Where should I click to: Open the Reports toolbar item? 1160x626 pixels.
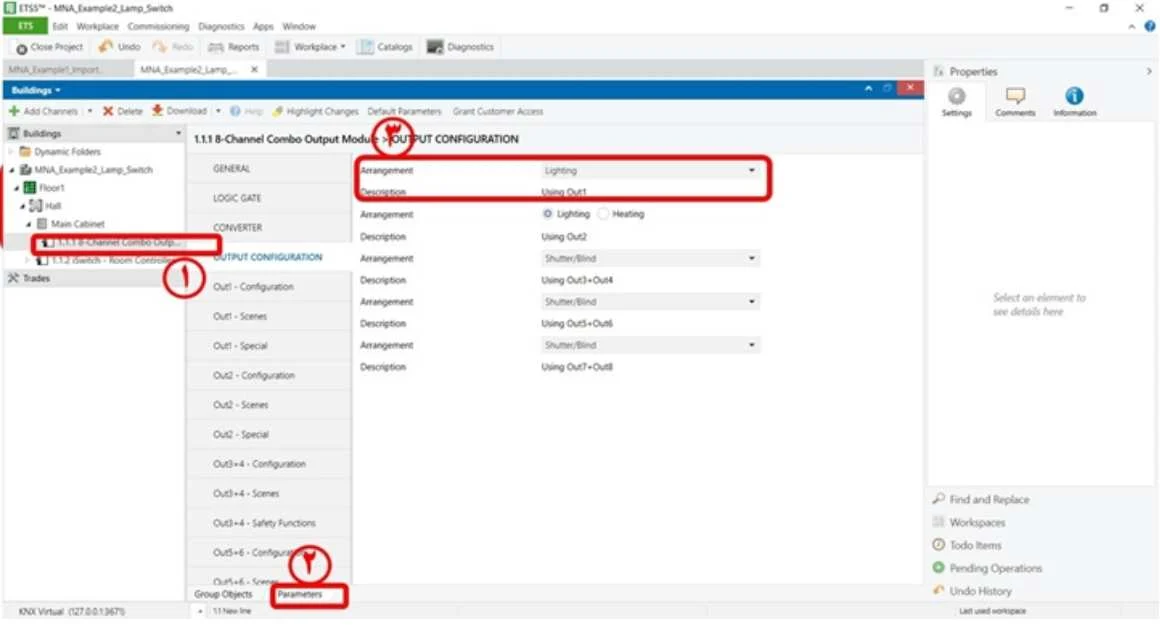click(234, 47)
